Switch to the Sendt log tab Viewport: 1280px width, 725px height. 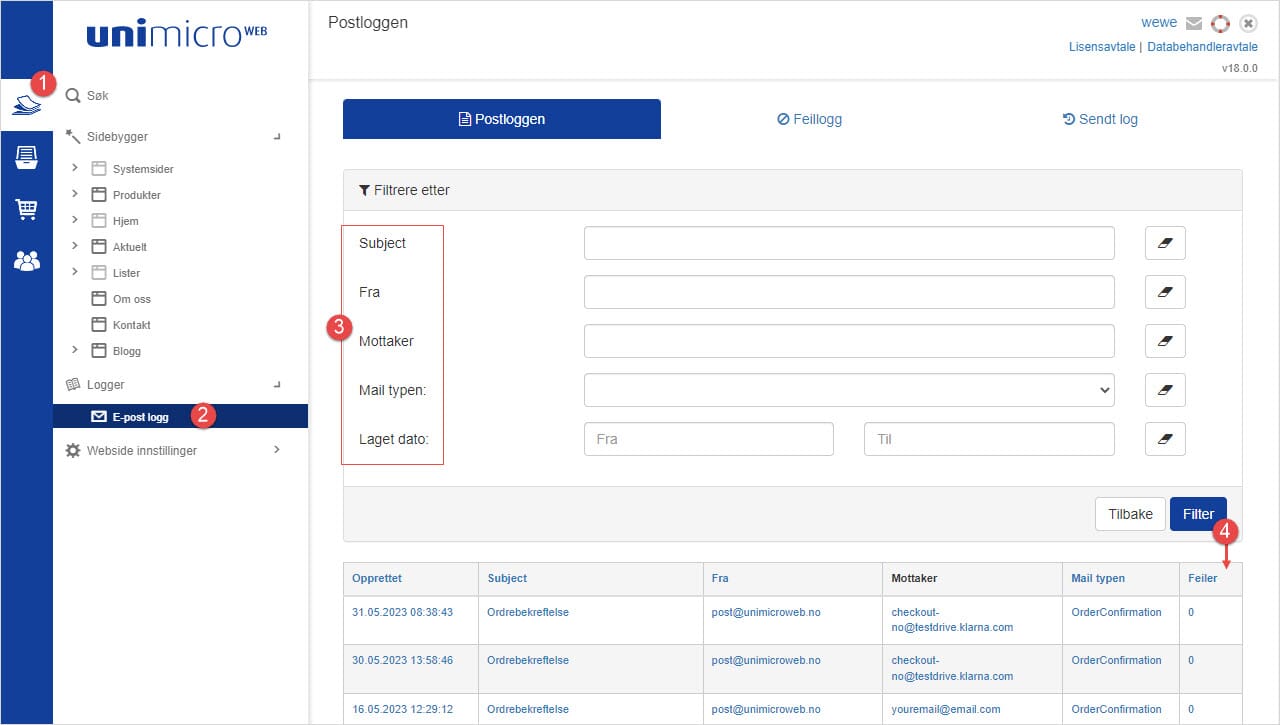click(x=1100, y=119)
